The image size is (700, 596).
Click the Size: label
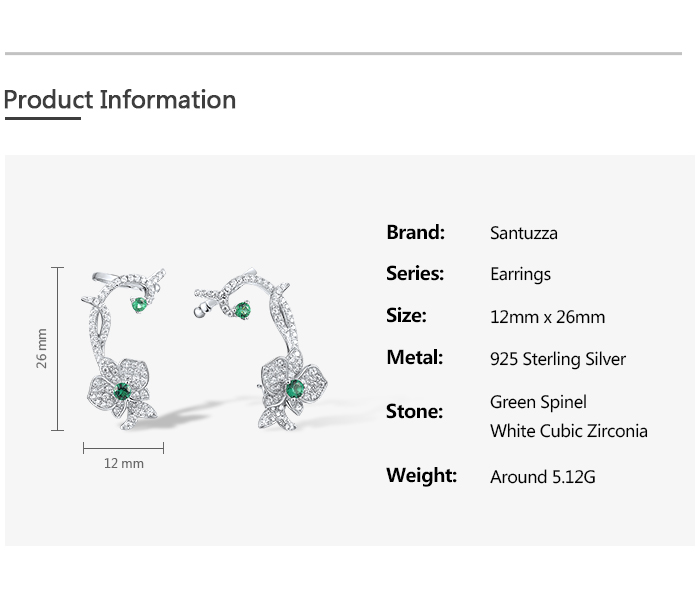point(406,315)
